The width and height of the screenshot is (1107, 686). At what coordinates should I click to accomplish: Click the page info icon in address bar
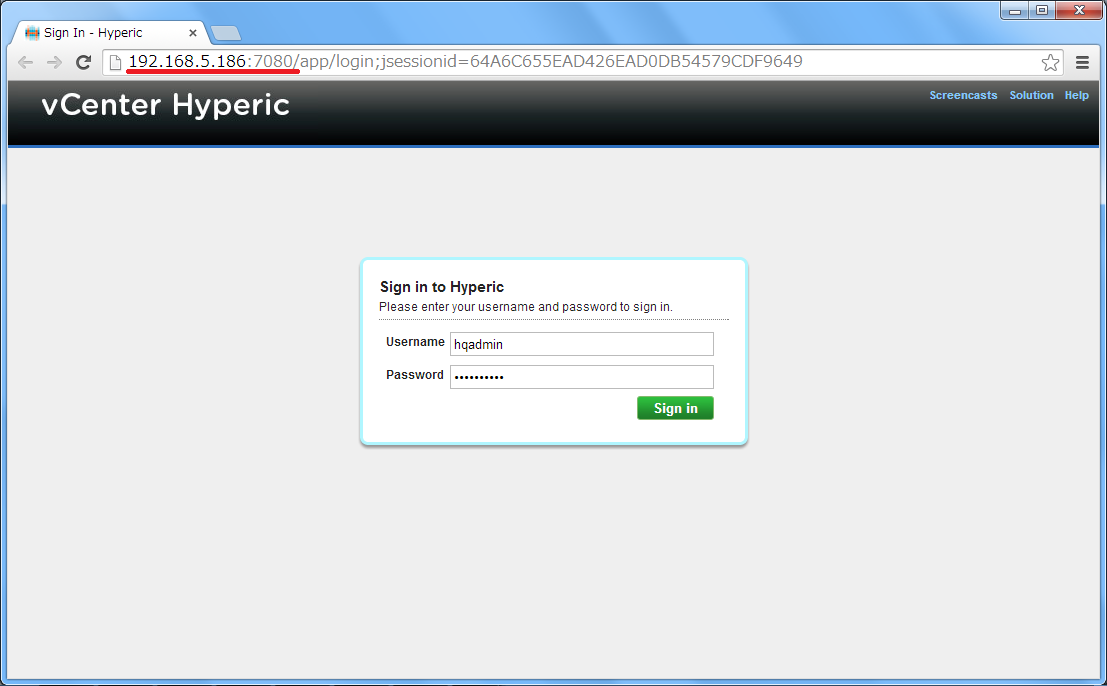[115, 62]
